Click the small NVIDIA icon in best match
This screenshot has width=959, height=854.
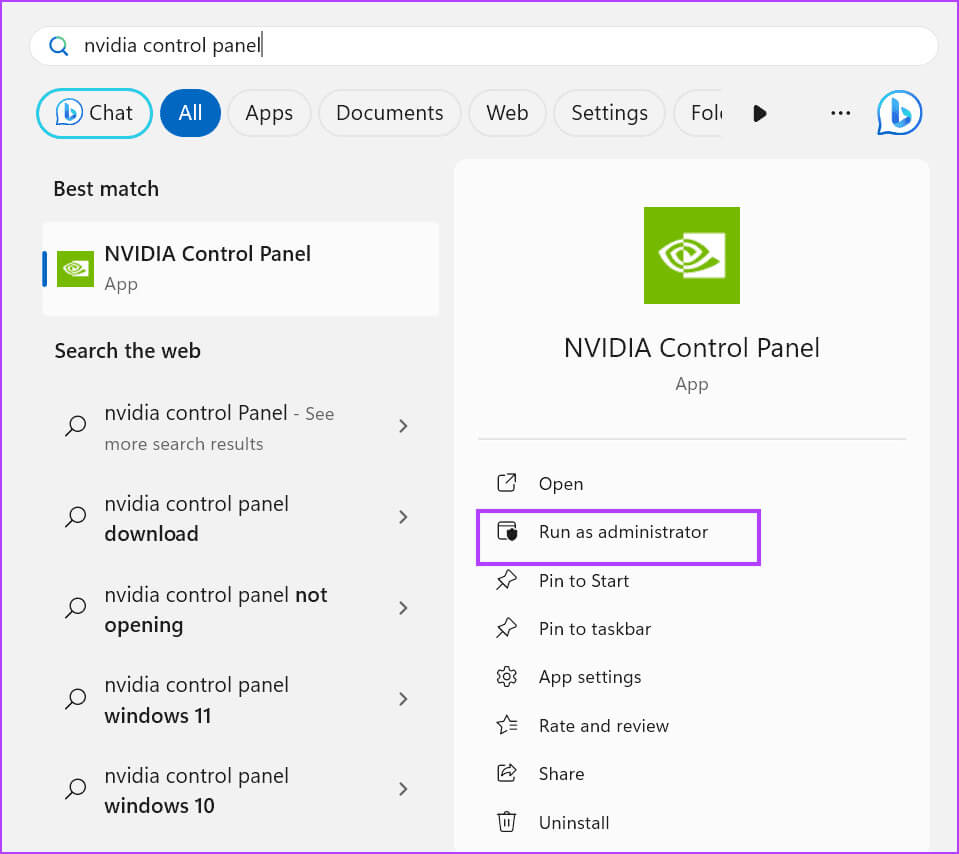coord(75,269)
